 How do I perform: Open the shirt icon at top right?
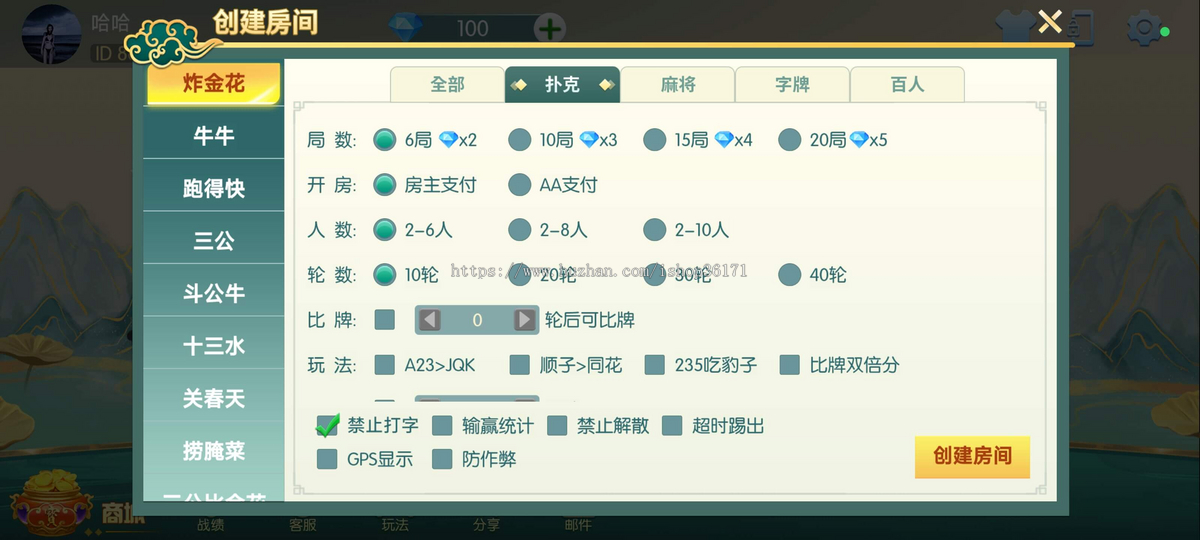coord(1015,28)
